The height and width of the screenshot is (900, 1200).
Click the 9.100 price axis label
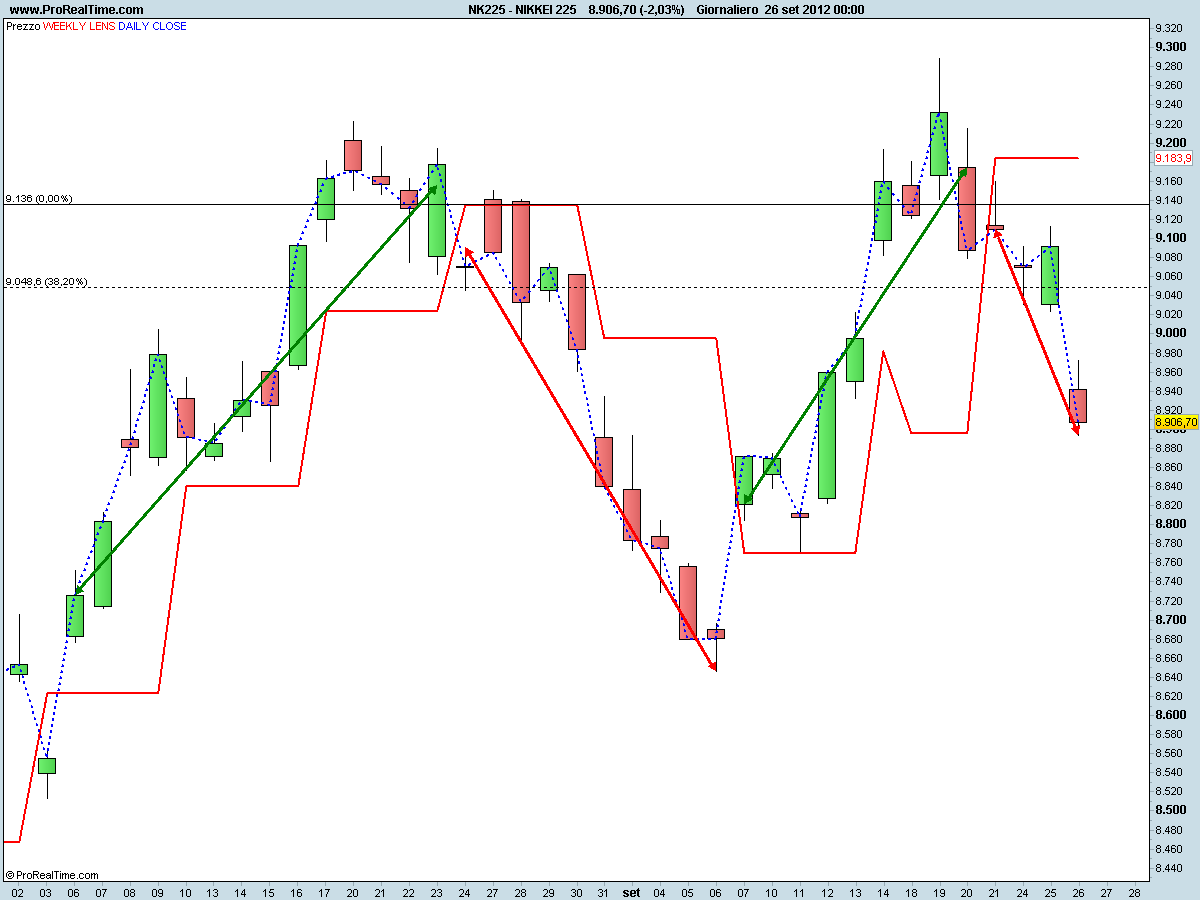tap(1170, 238)
